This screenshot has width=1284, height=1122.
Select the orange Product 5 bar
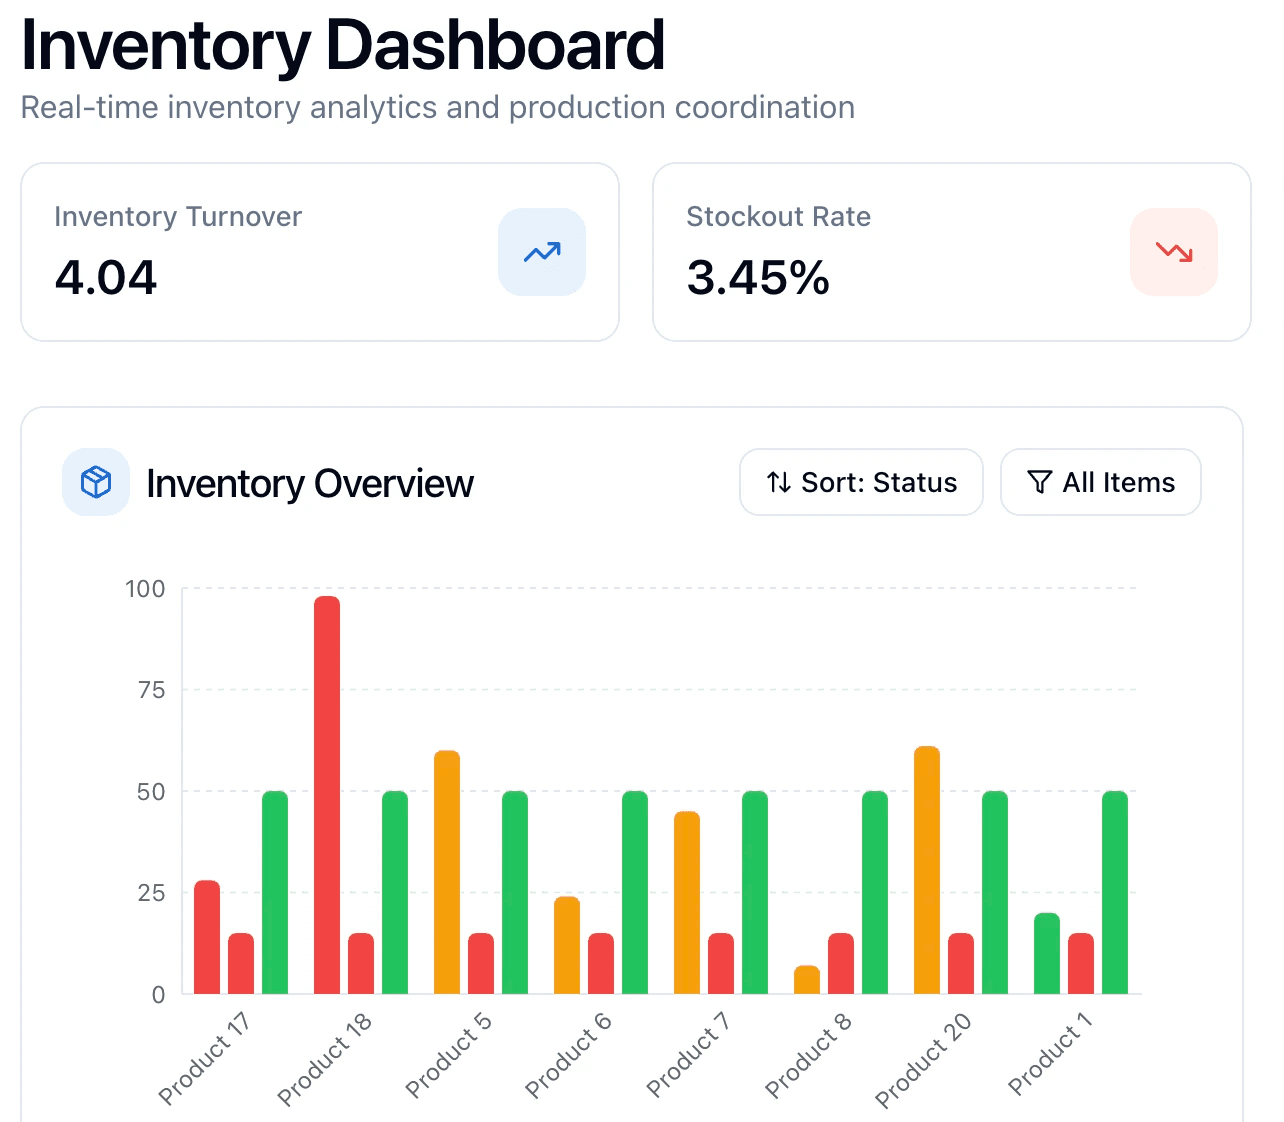(447, 872)
